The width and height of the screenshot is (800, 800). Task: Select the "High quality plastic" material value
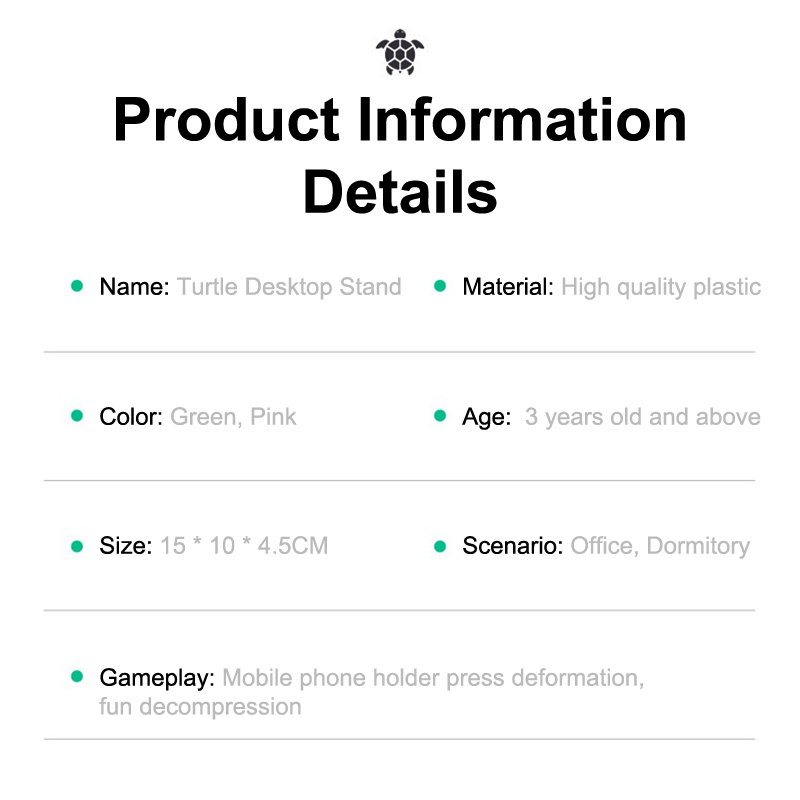tap(661, 287)
